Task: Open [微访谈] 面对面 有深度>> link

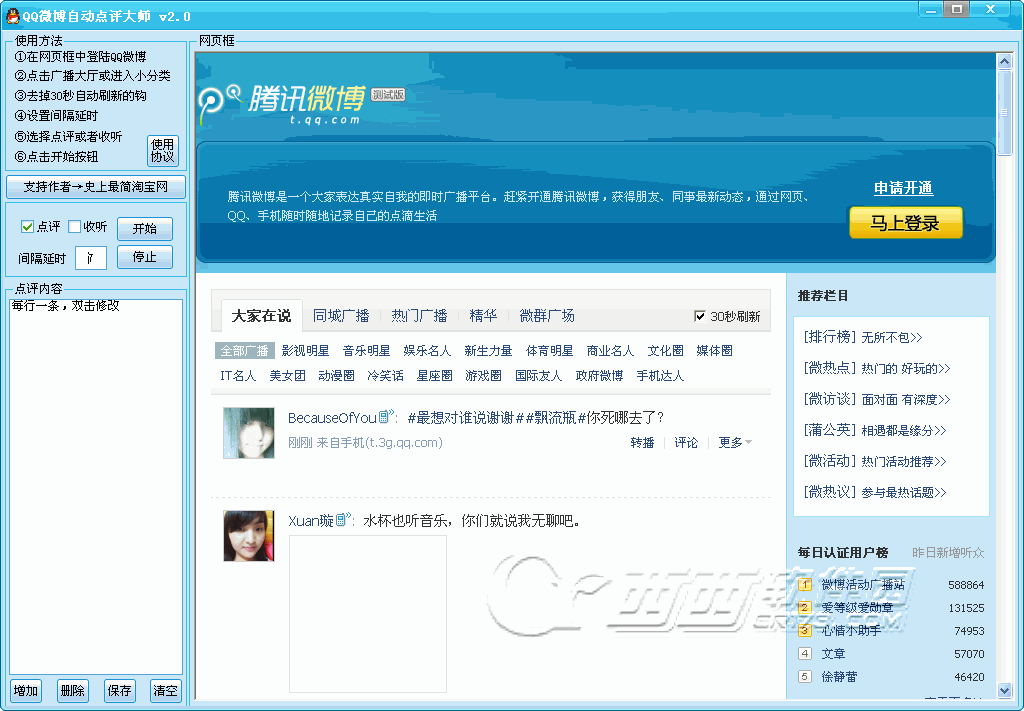Action: (x=876, y=399)
